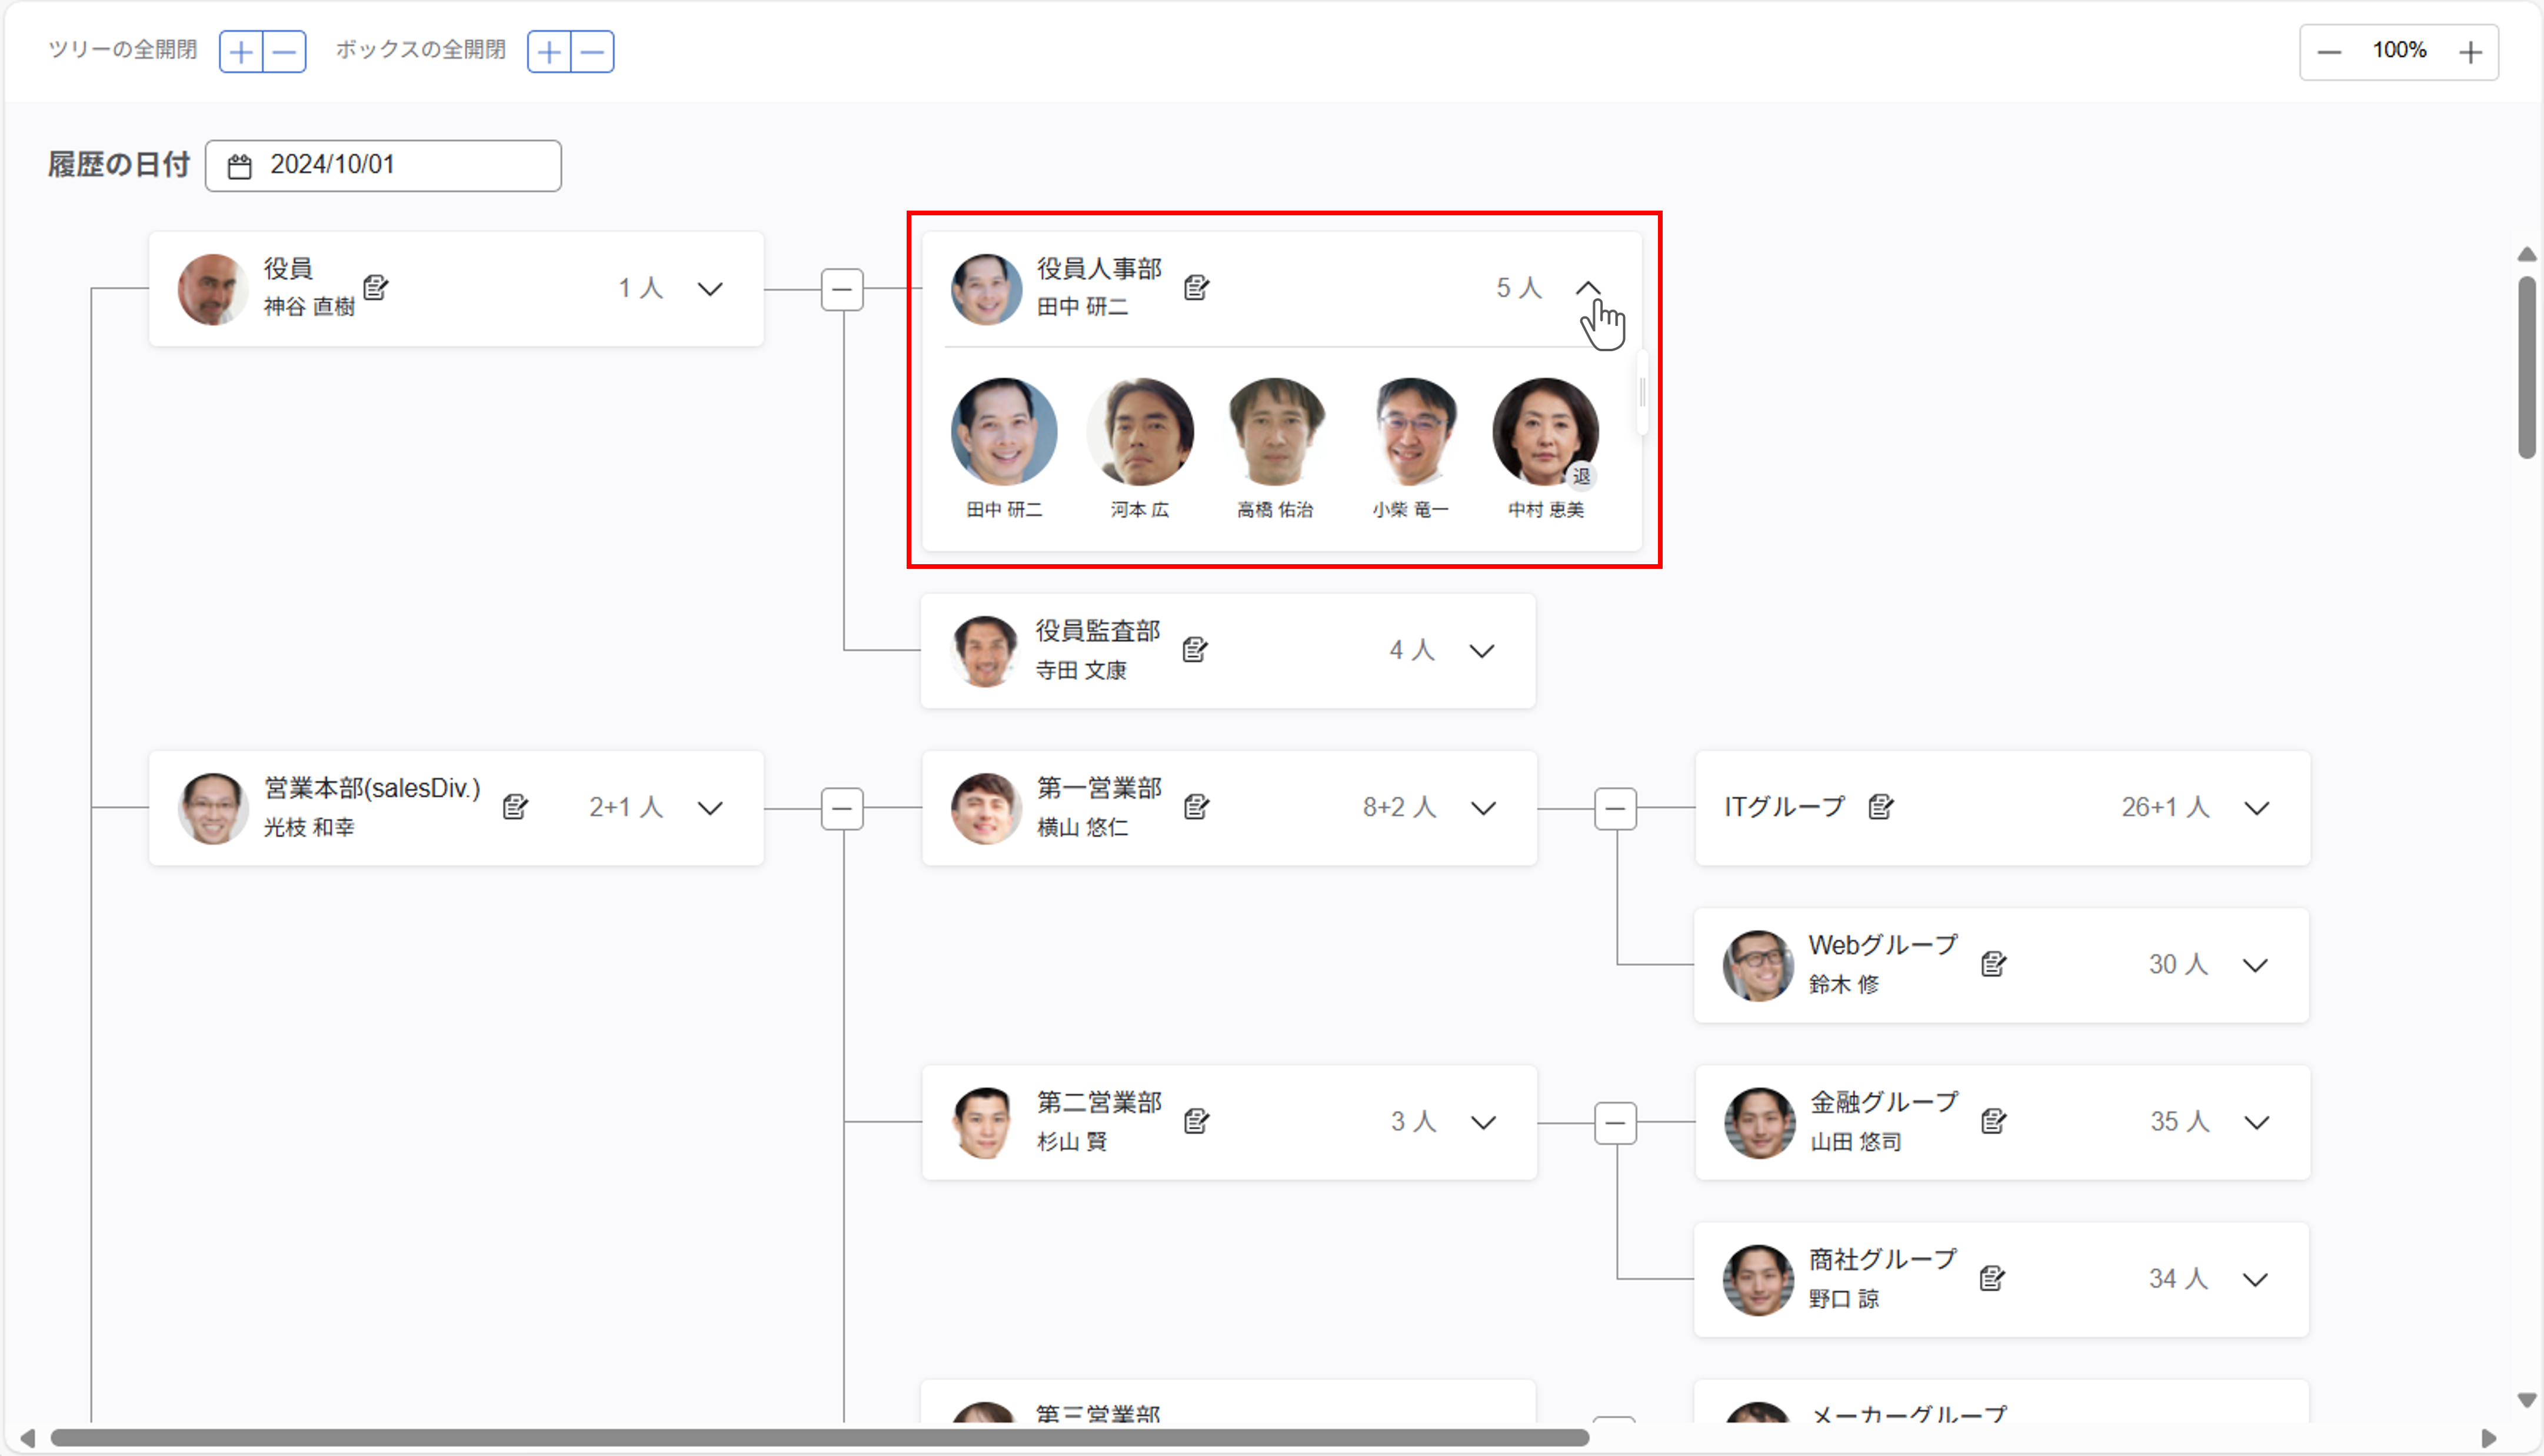The width and height of the screenshot is (2544, 1456).
Task: Collapse the 役員人事部 member list
Action: (x=1588, y=289)
